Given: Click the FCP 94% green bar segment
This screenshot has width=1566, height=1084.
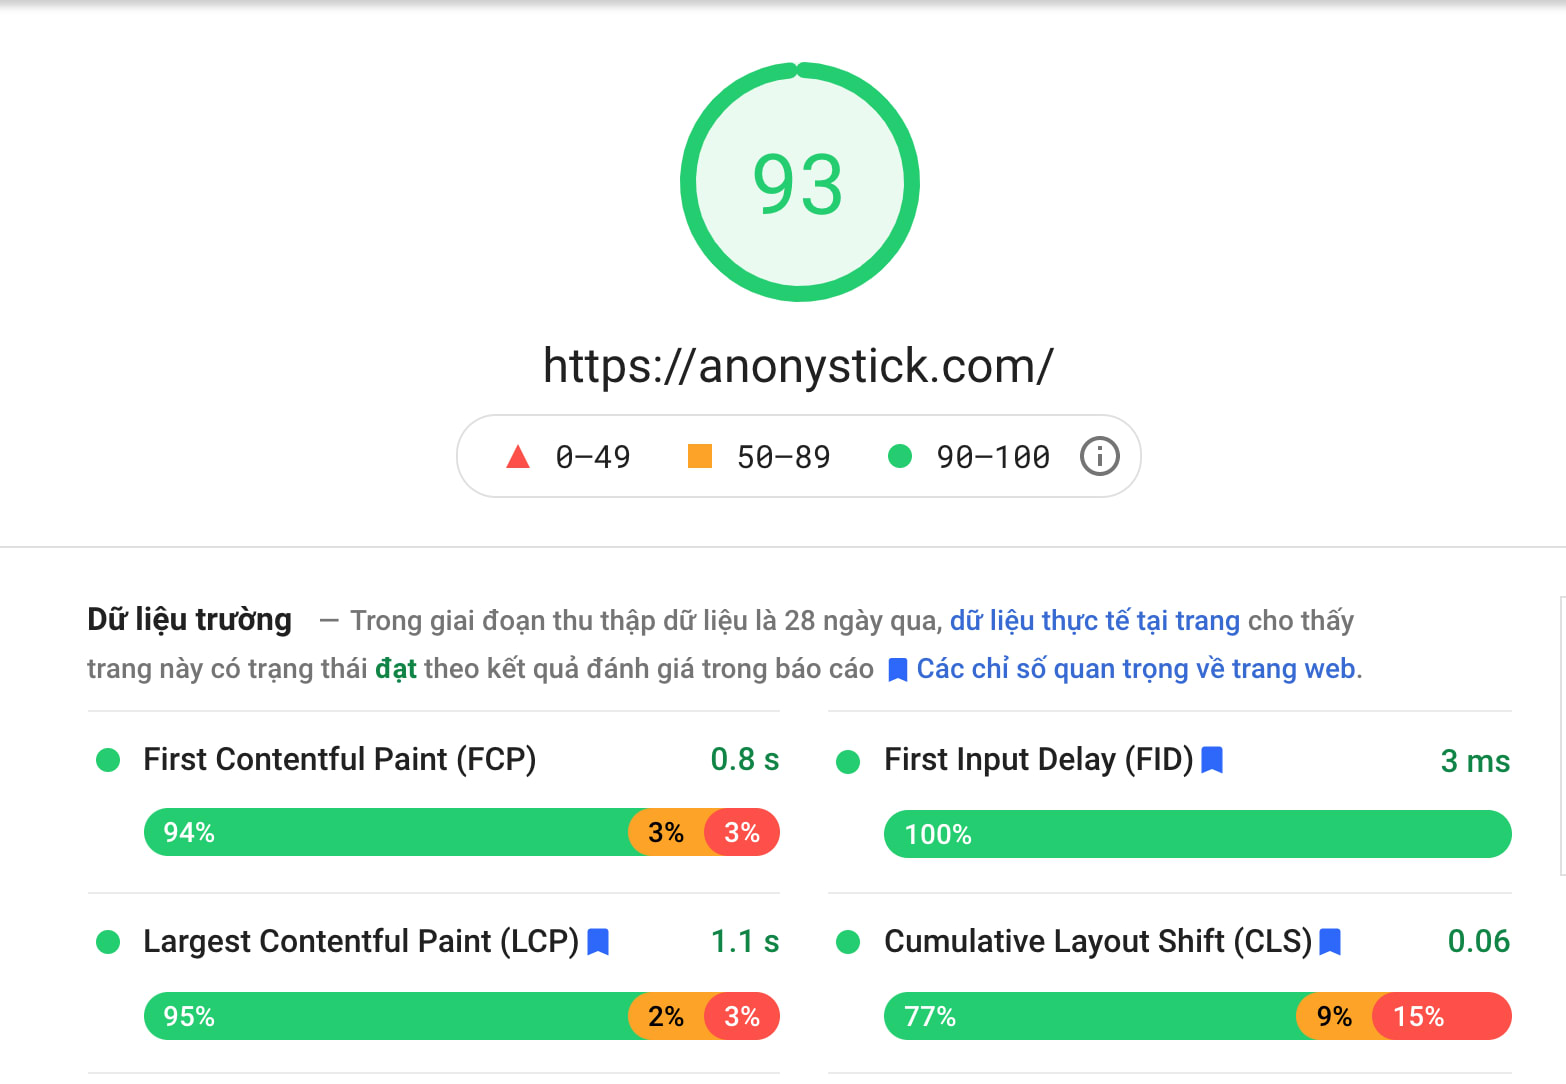Looking at the screenshot, I should click(387, 832).
